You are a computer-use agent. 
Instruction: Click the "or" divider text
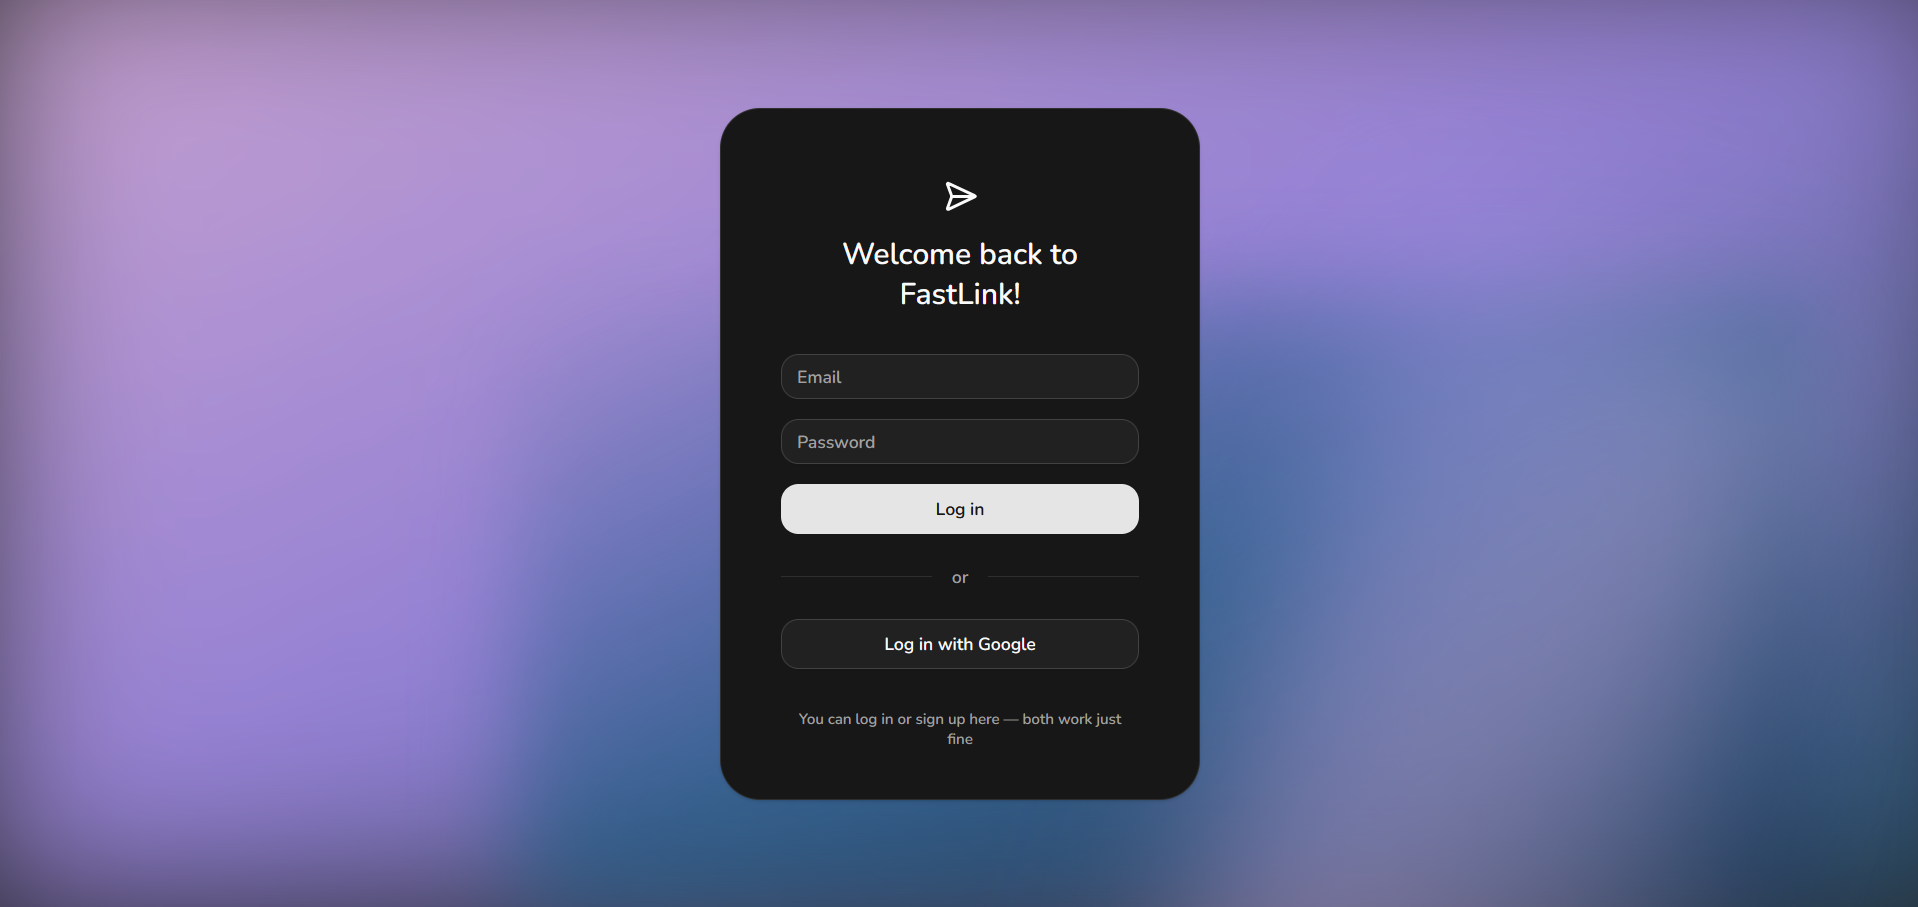pos(960,578)
